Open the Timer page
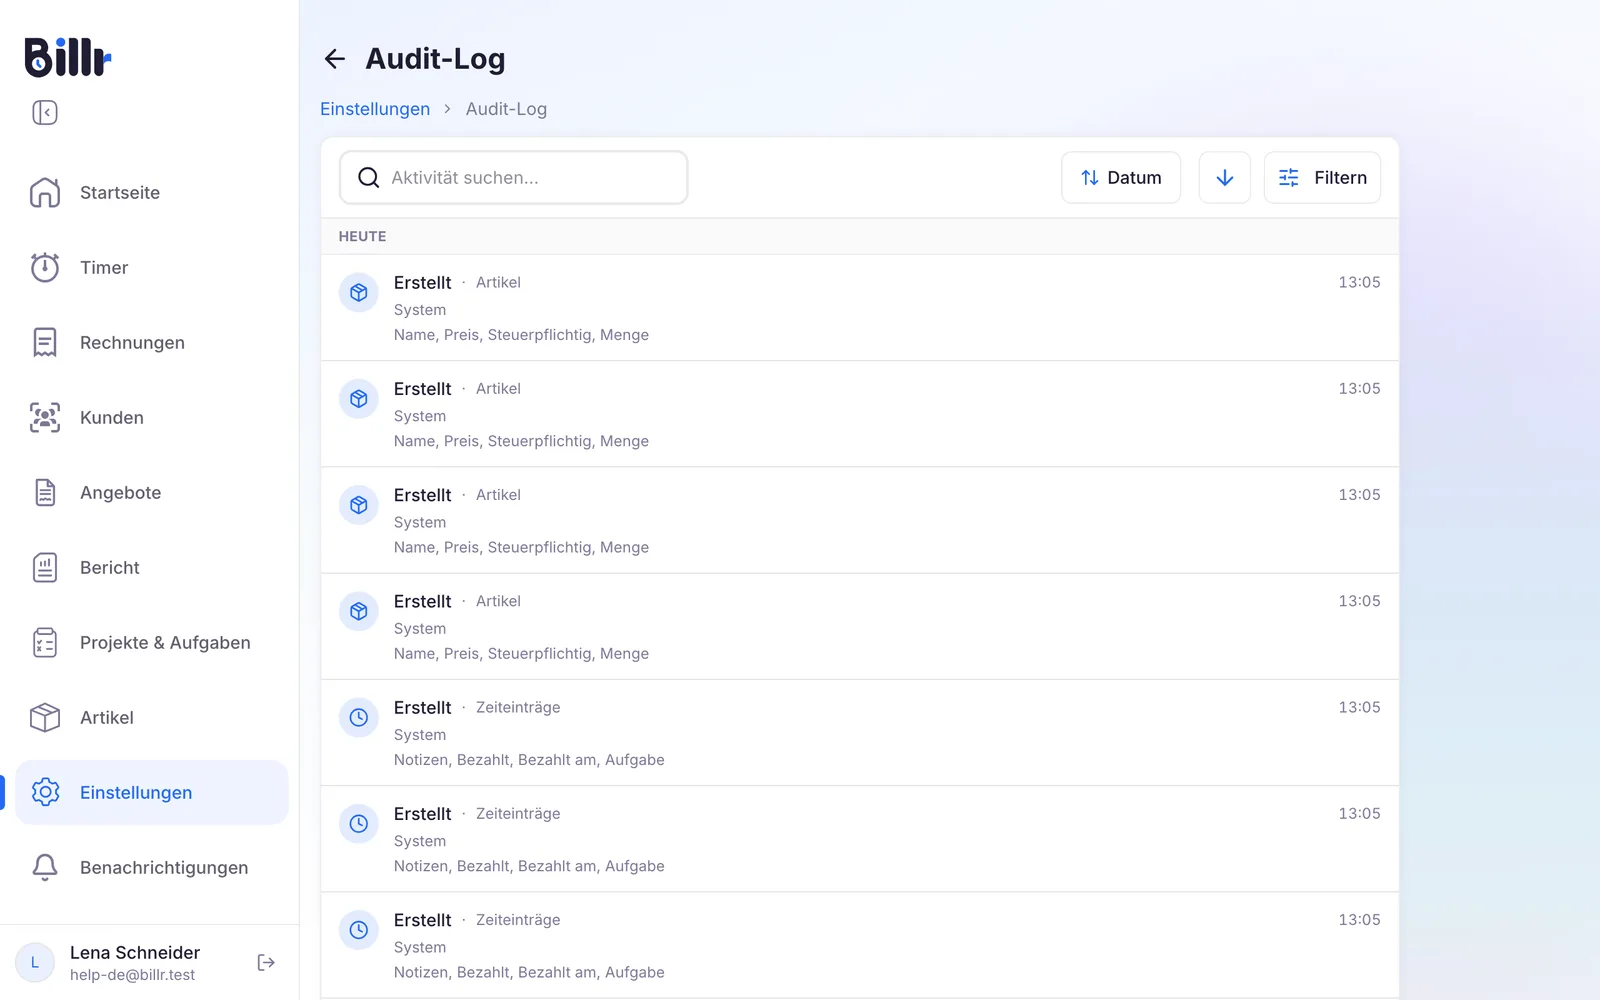The height and width of the screenshot is (1000, 1600). tap(152, 267)
